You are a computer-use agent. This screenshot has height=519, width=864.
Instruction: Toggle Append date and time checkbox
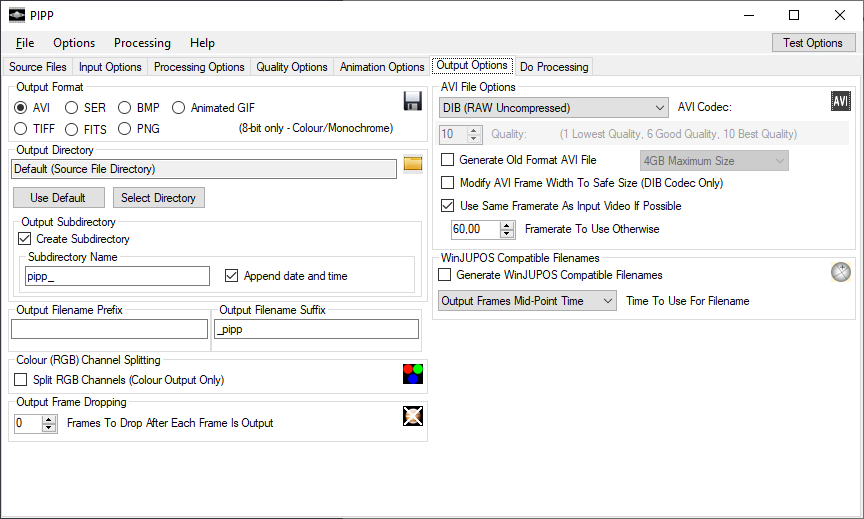pos(231,275)
